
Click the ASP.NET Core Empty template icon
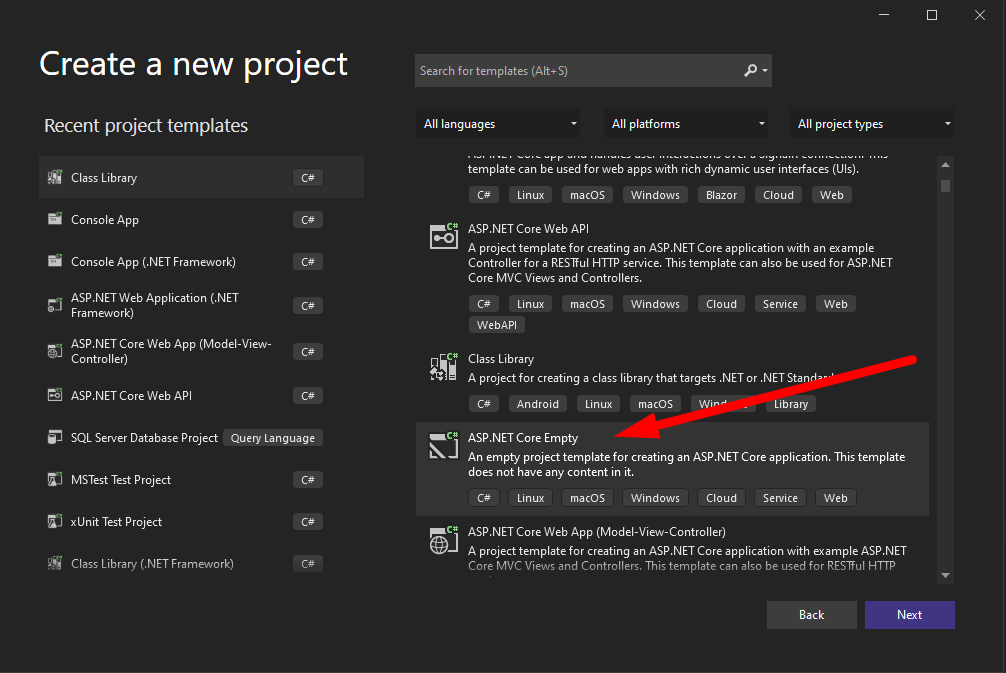[x=443, y=445]
